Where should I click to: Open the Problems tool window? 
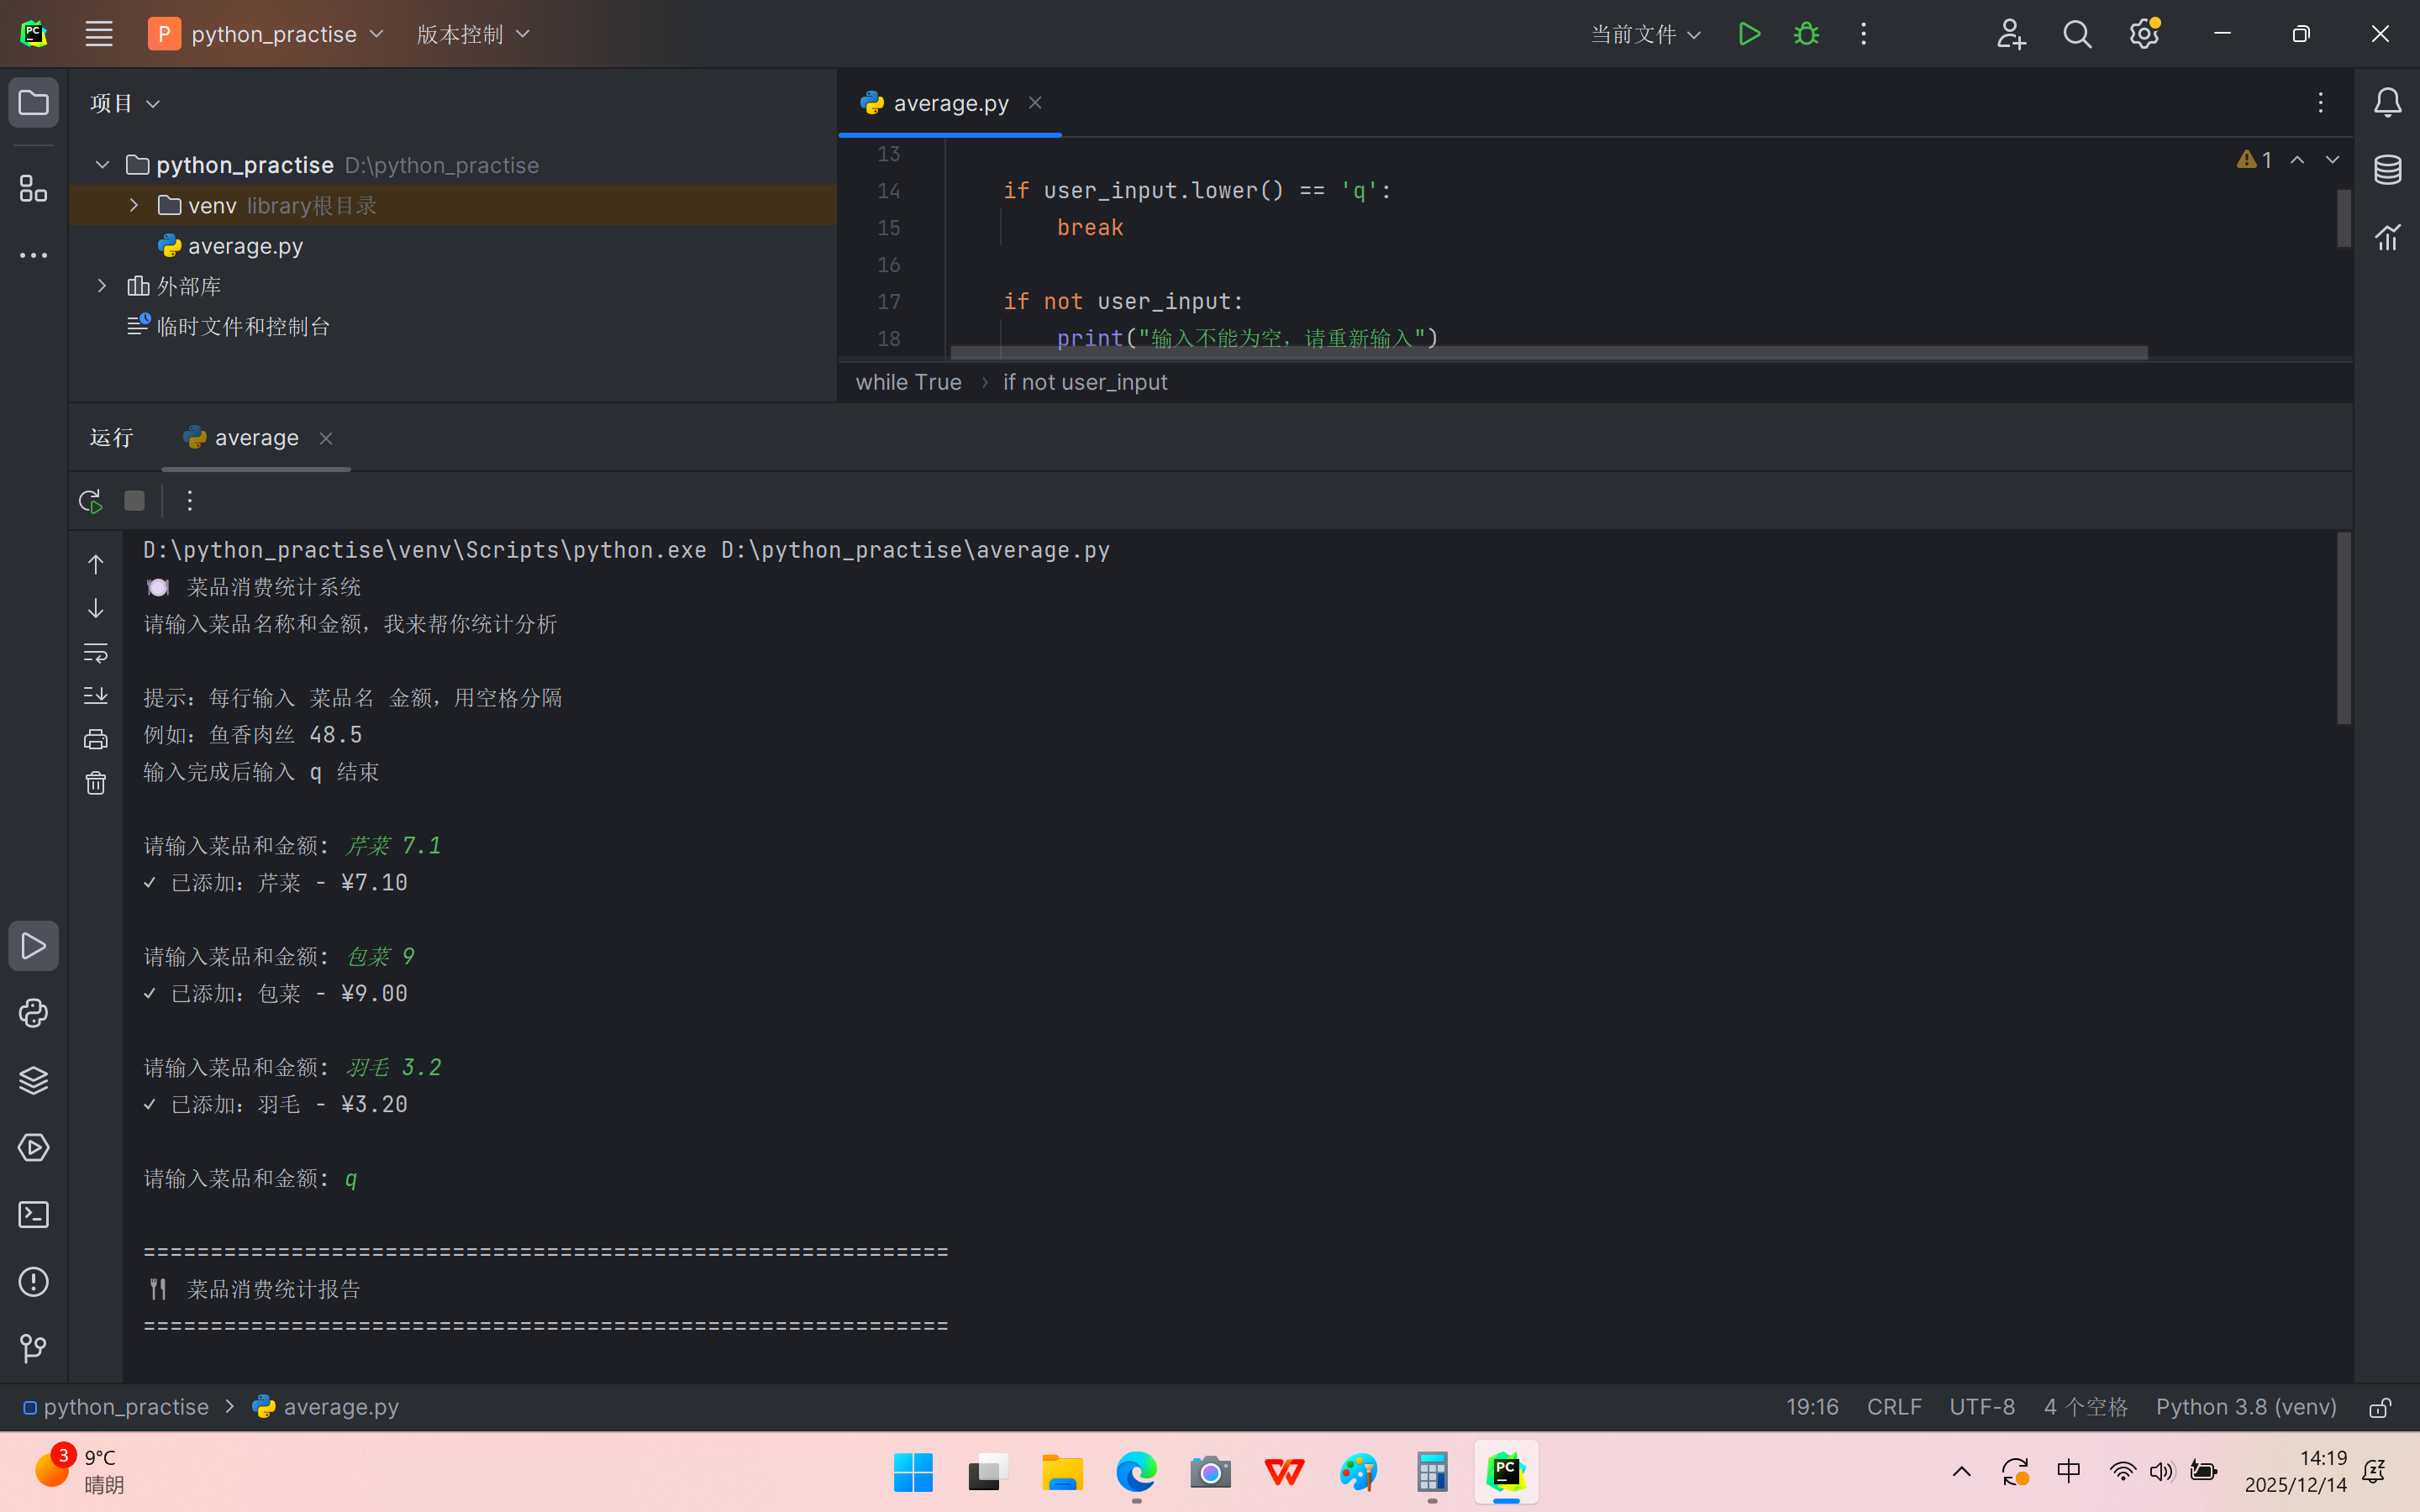pos(33,1282)
